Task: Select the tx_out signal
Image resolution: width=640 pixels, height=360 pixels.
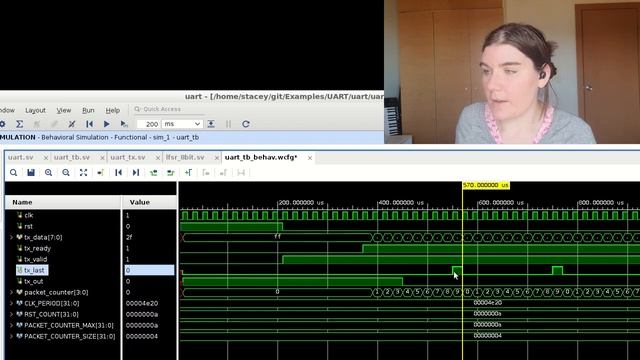Action: tap(33, 281)
